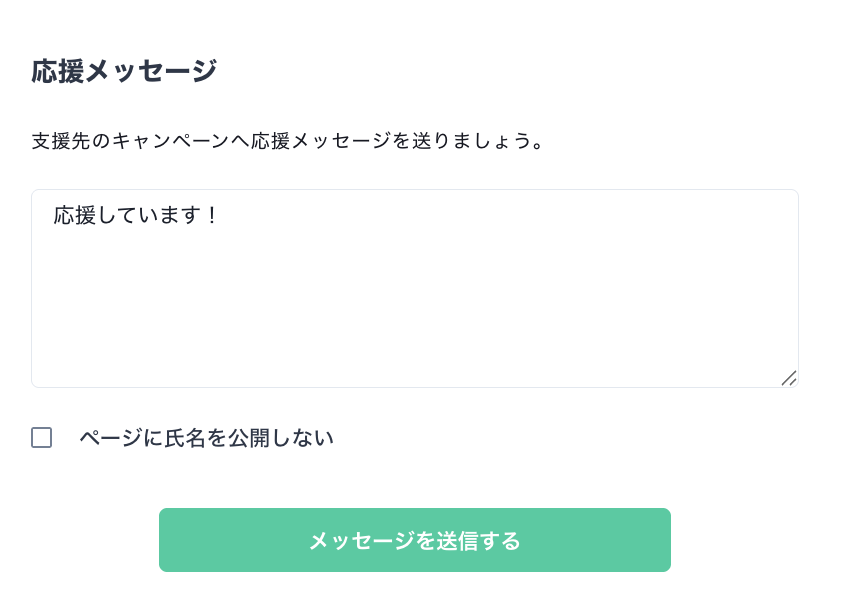Focus the support message textarea
This screenshot has width=854, height=602.
pos(415,290)
